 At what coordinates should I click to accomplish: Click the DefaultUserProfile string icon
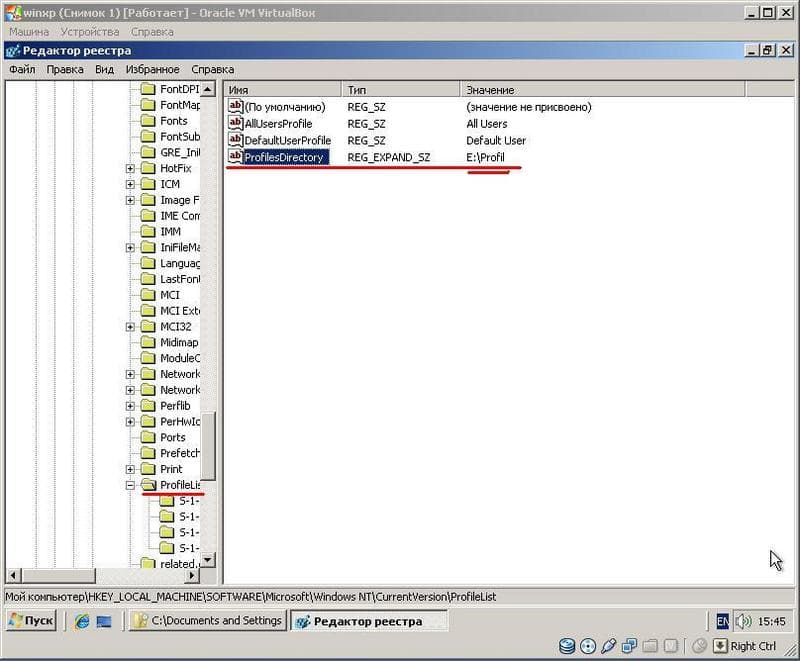coord(235,140)
